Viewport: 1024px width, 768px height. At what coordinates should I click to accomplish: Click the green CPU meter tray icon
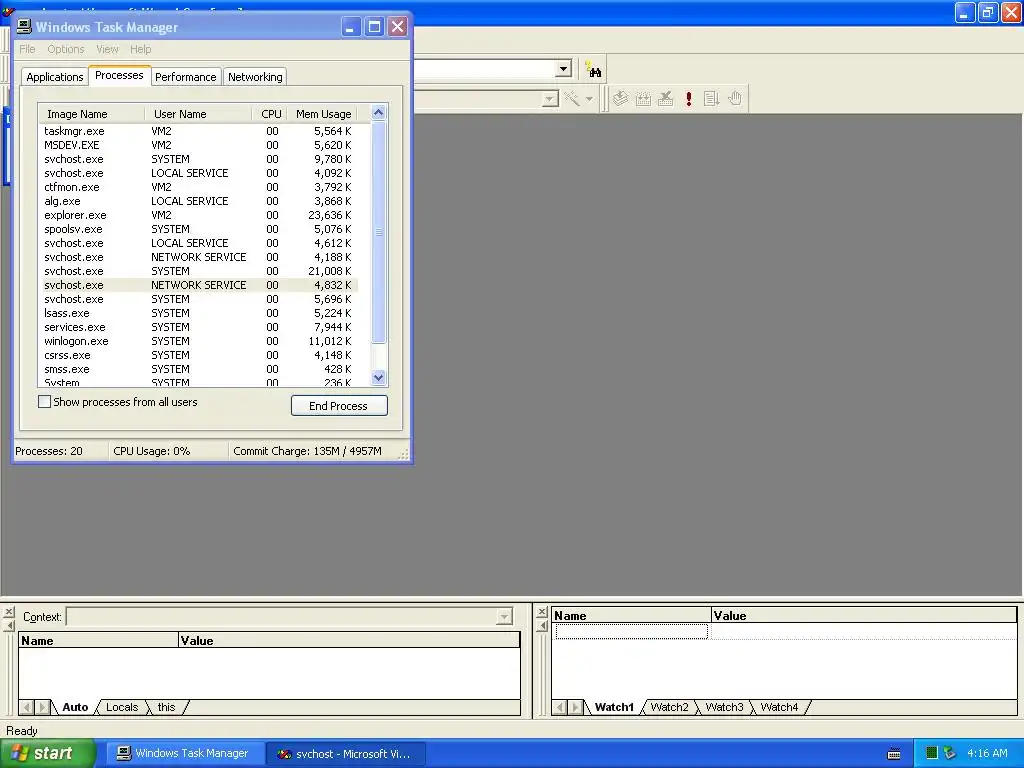point(932,753)
